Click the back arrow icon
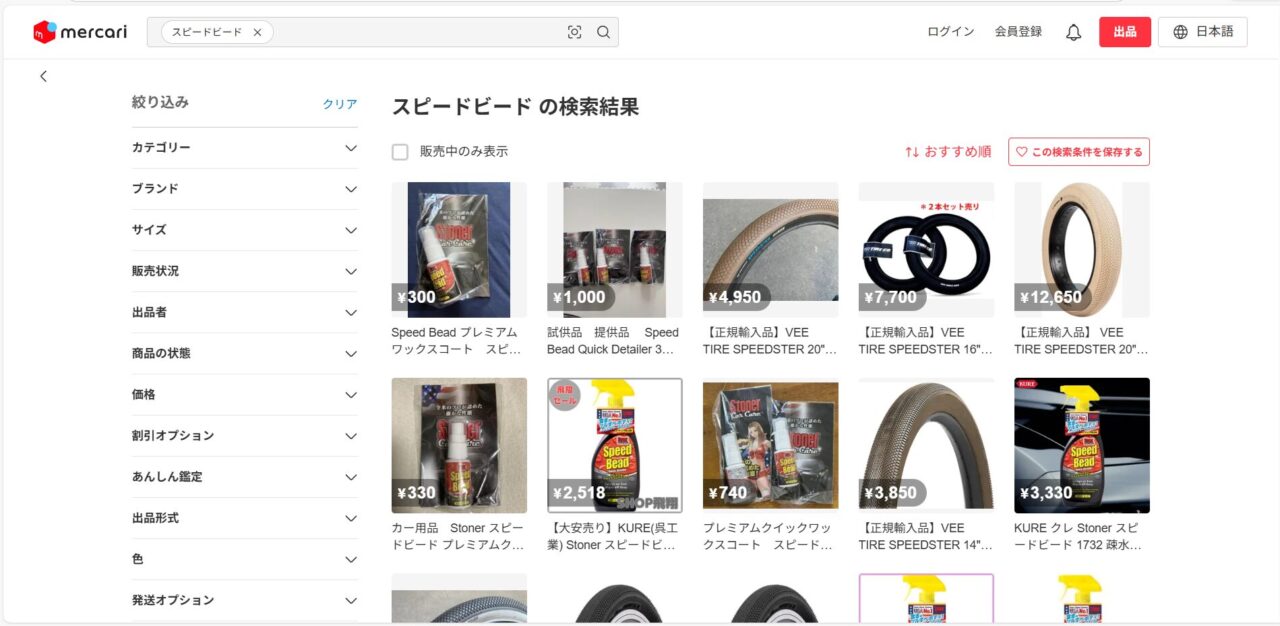 (43, 76)
